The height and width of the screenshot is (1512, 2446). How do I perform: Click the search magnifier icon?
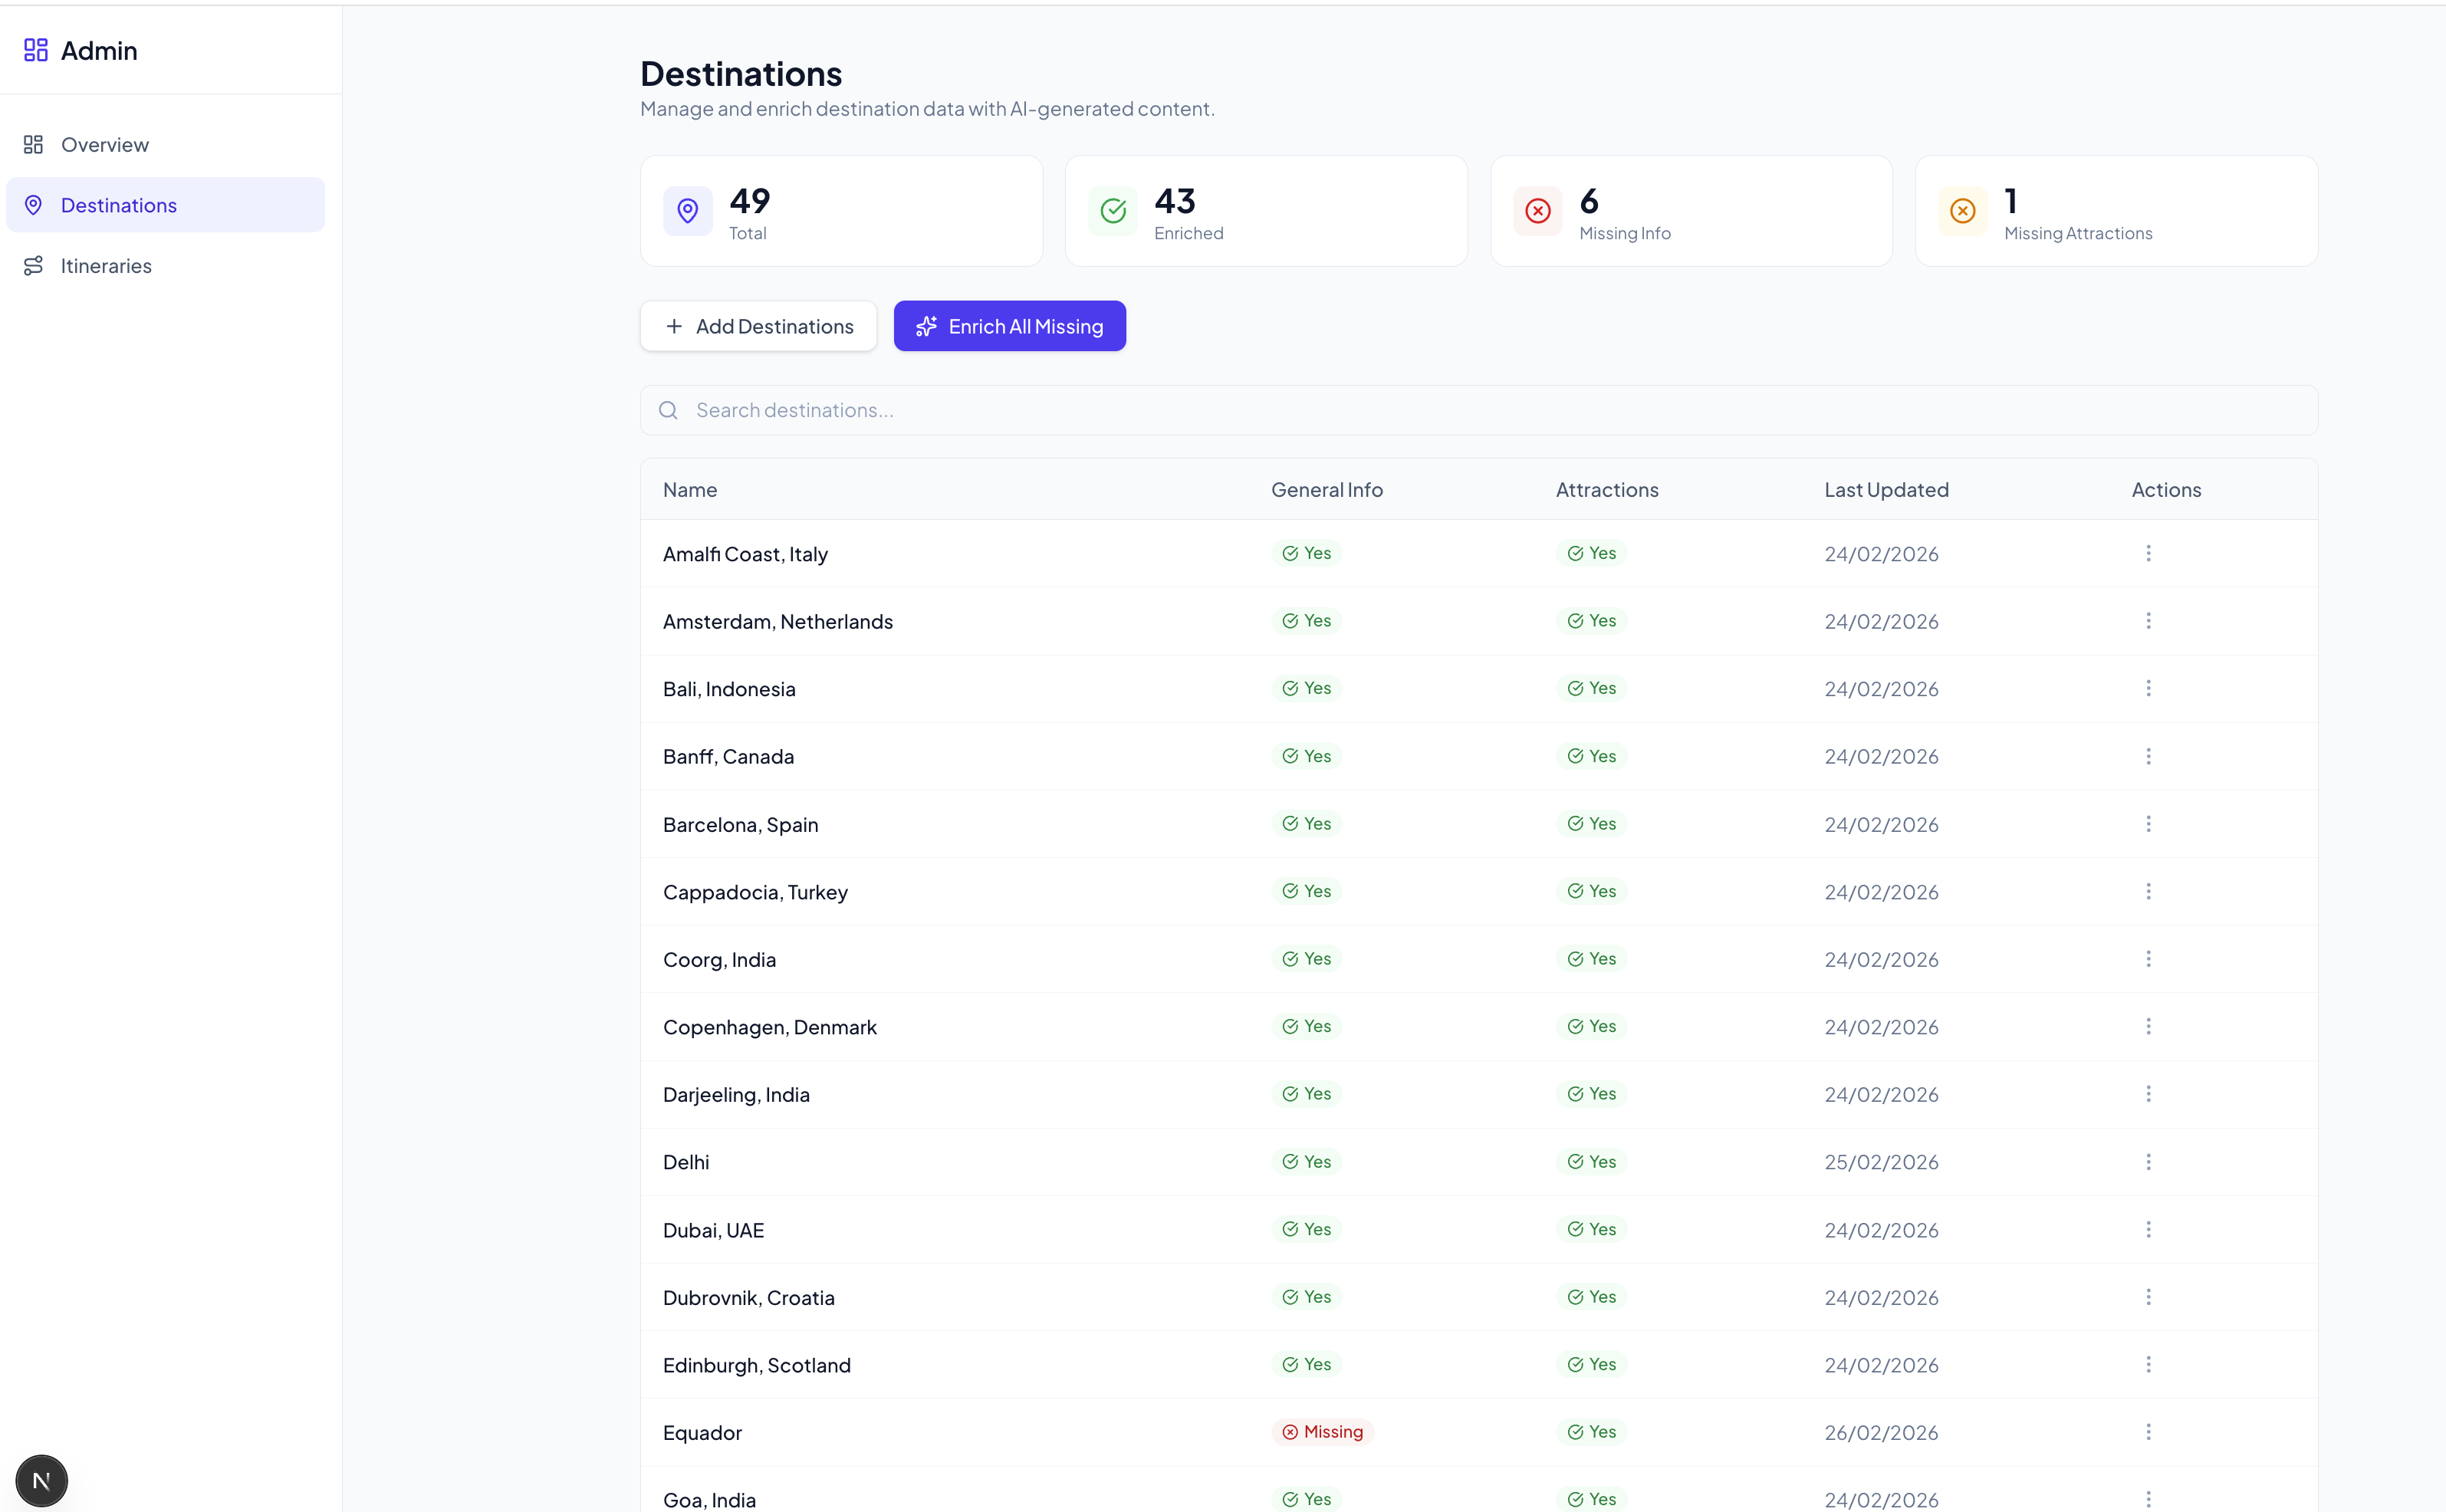(x=668, y=410)
